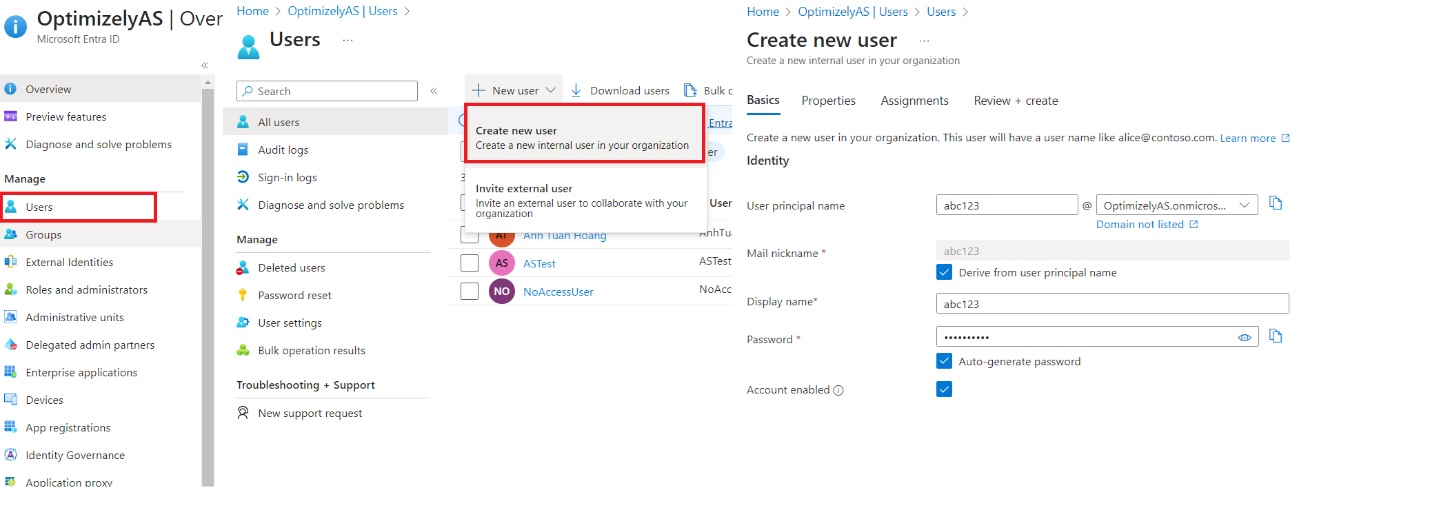Click the purple NO avatar for NoAccessUser
The image size is (1430, 510).
(502, 291)
